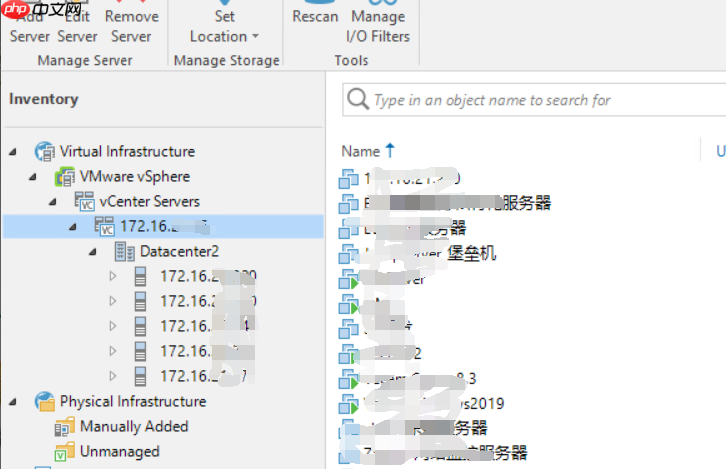
Task: Collapse the selected 172.16 vCenter node
Action: (73, 227)
